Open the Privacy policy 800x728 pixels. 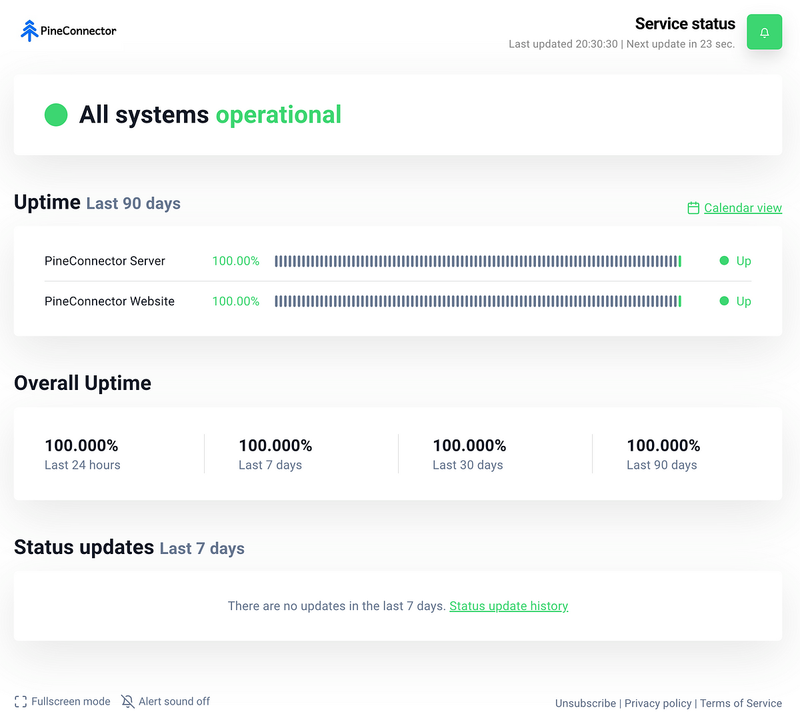658,703
